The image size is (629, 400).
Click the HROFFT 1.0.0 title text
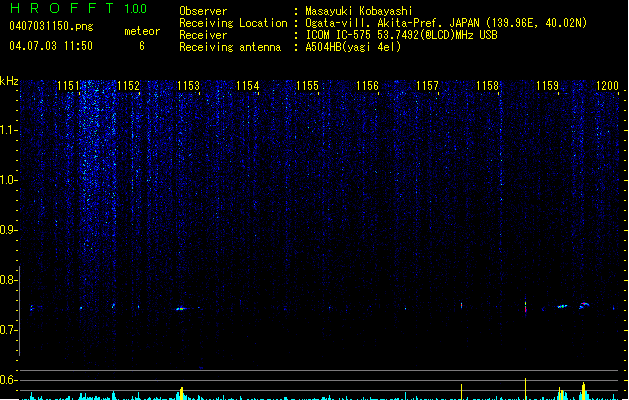[x=79, y=8]
